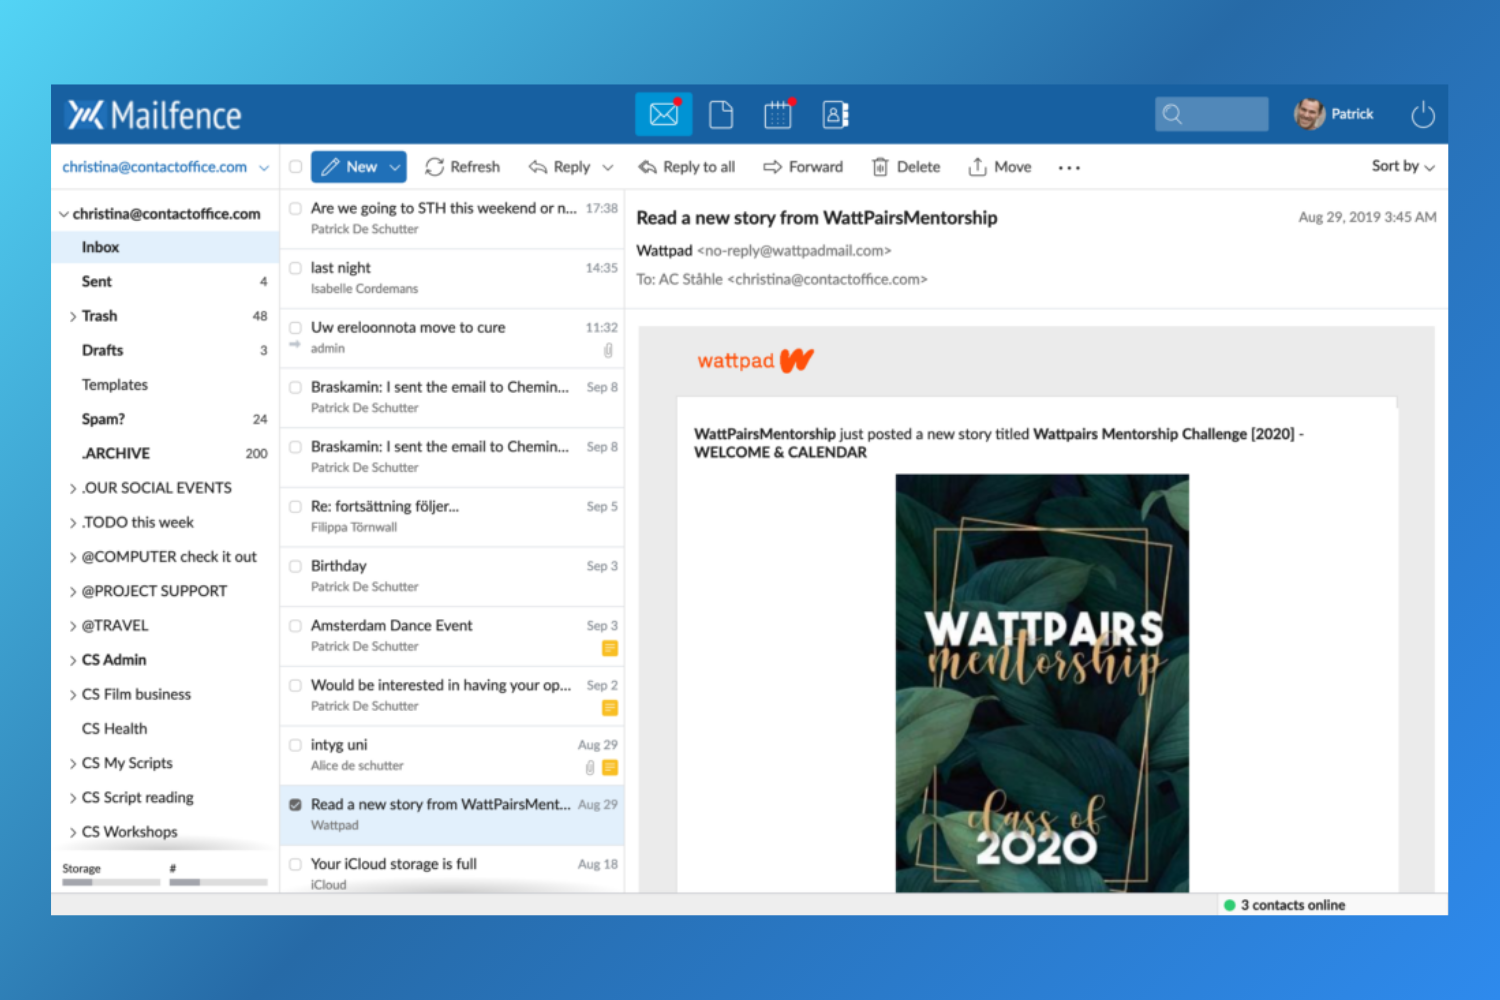Click the three-dots more actions icon
Viewport: 1500px width, 1000px height.
[x=1069, y=168]
